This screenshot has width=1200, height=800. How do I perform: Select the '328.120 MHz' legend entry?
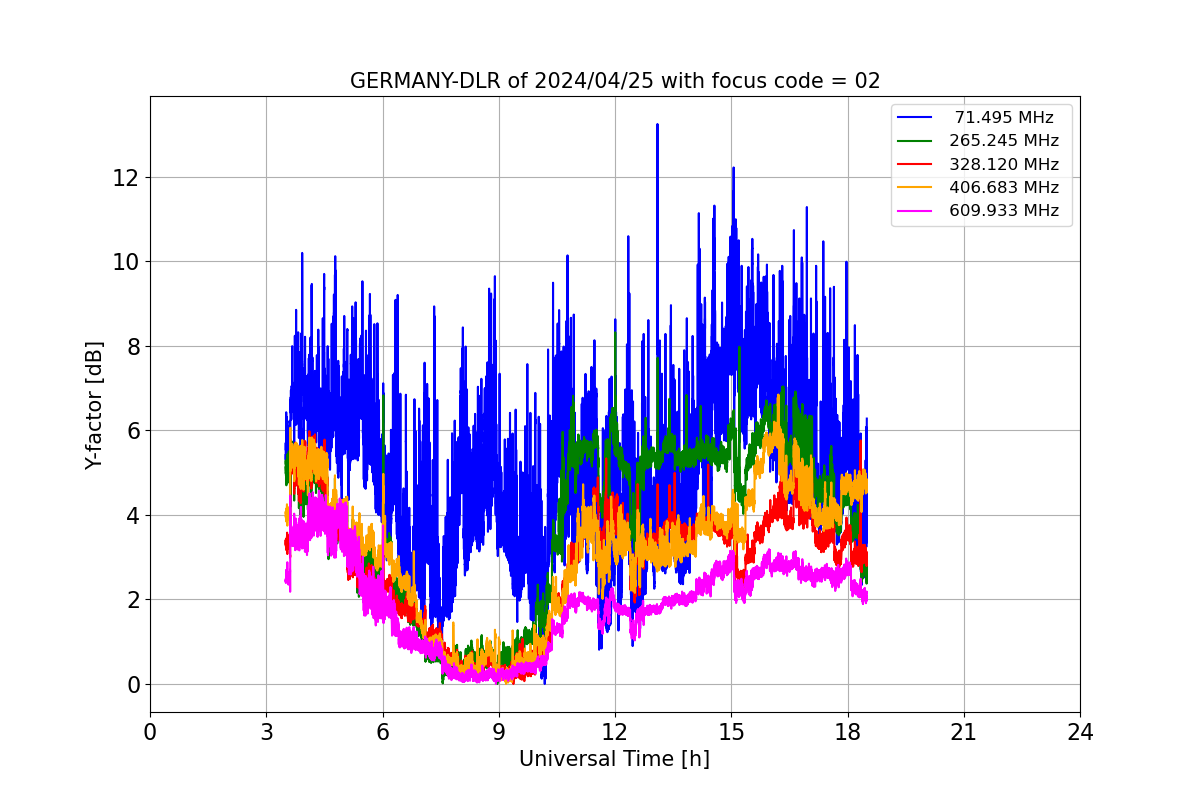(x=1003, y=164)
